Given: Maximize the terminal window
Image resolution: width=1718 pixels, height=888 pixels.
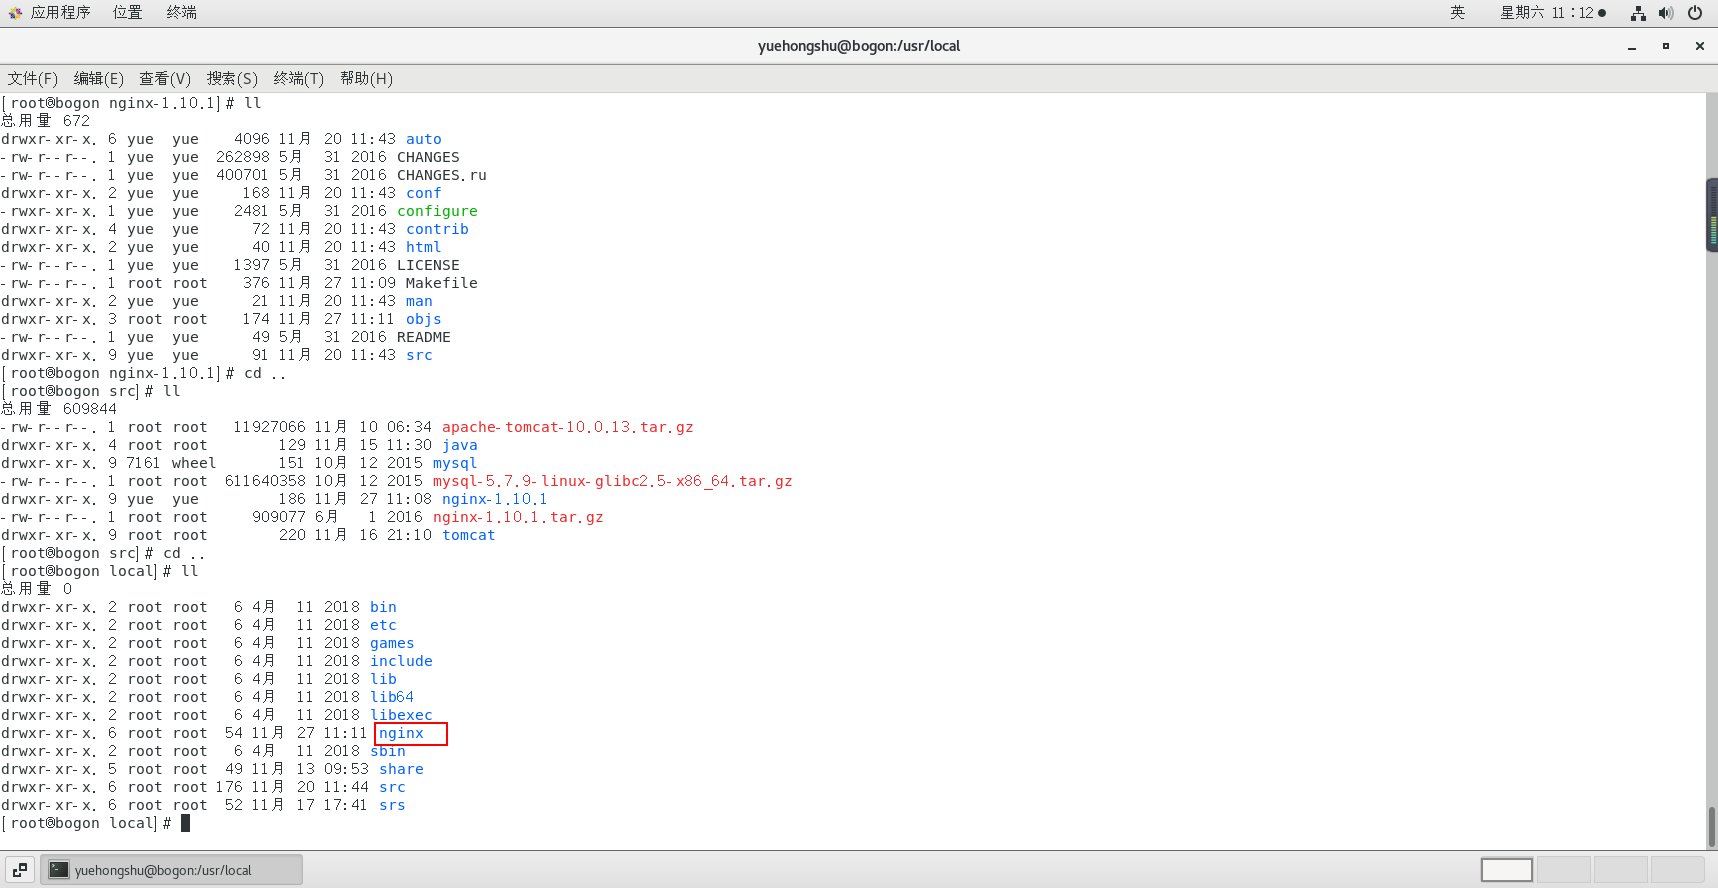Looking at the screenshot, I should pos(1666,46).
